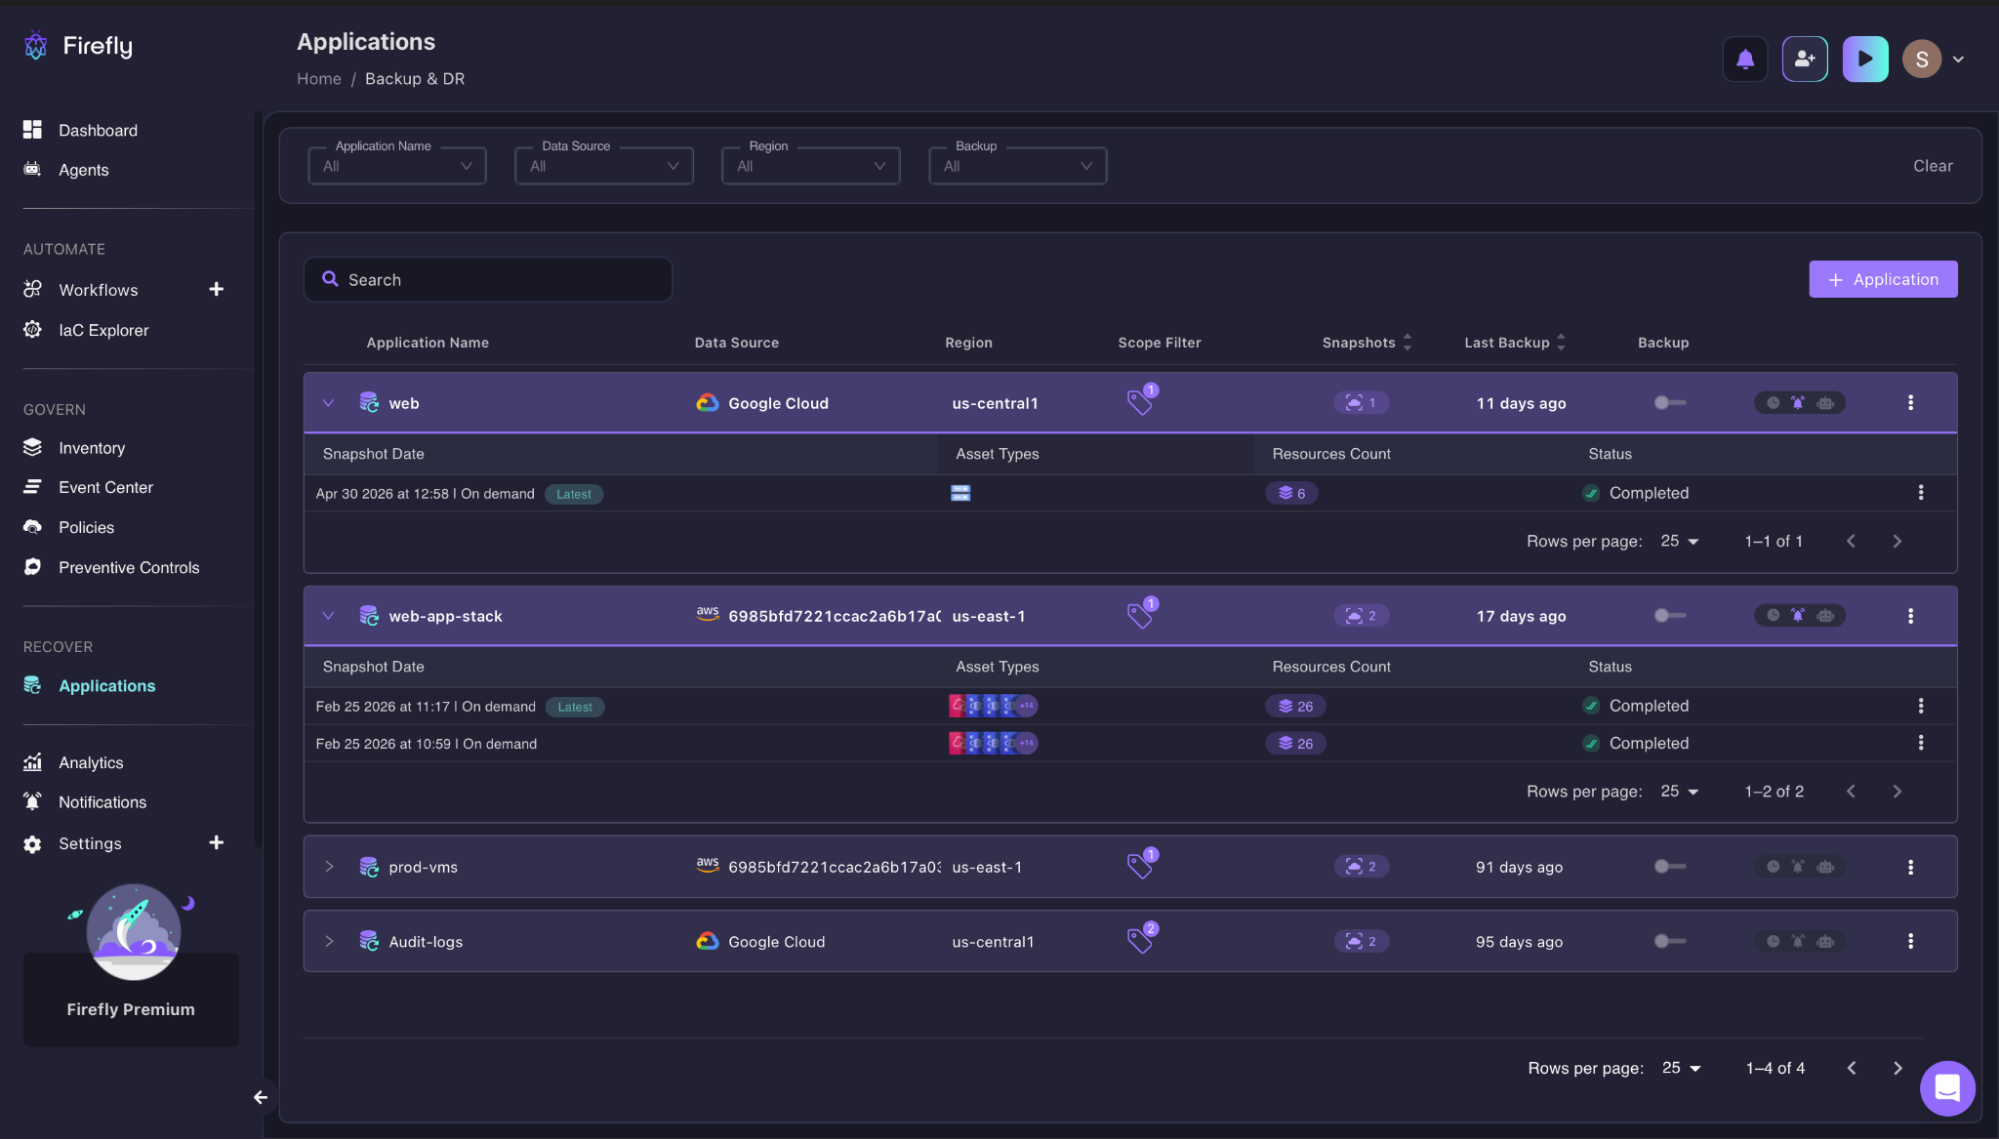Change rows per page at table bottom
Viewport: 1999px width, 1140px height.
coord(1681,1068)
